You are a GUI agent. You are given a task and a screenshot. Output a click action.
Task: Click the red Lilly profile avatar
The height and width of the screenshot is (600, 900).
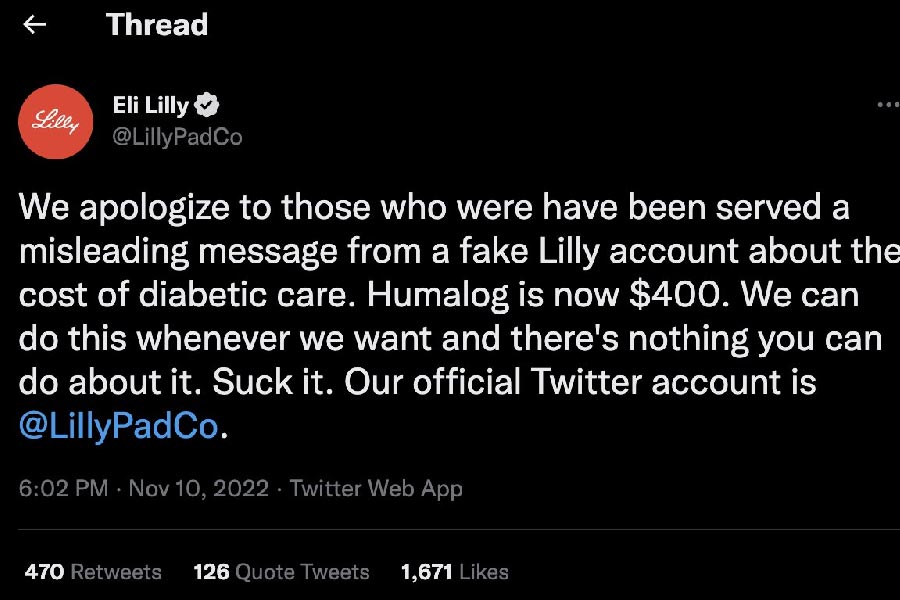[x=56, y=121]
